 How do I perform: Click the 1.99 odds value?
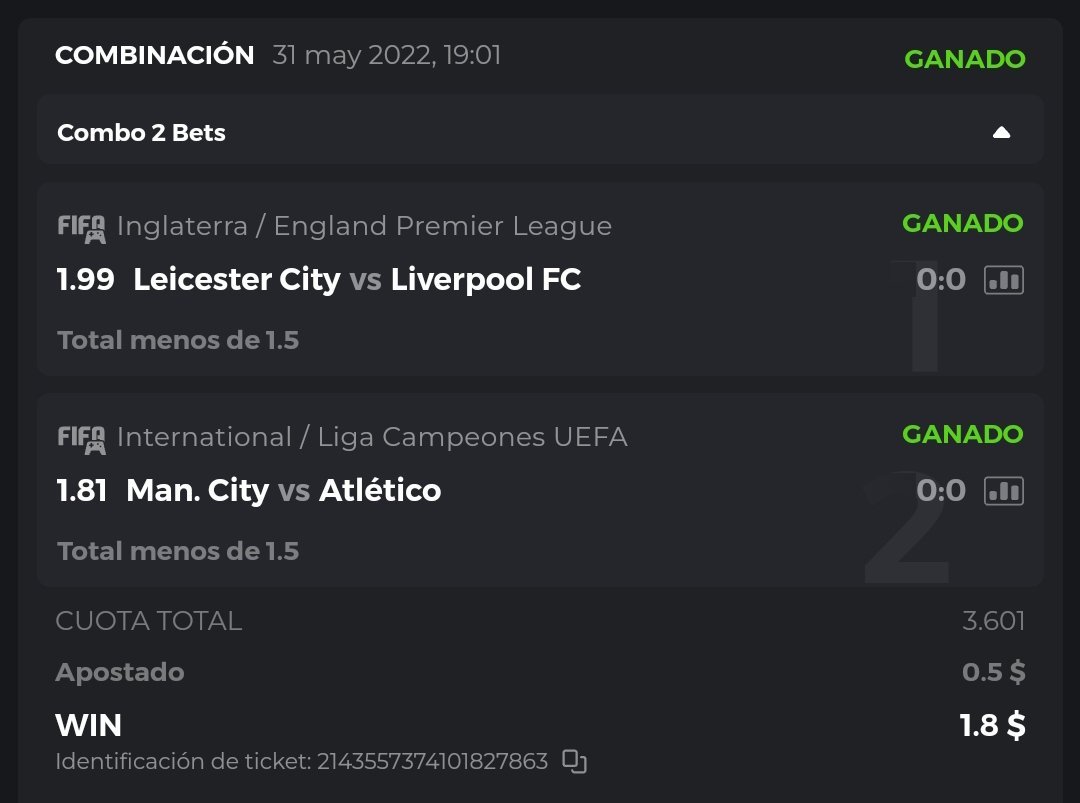click(85, 280)
